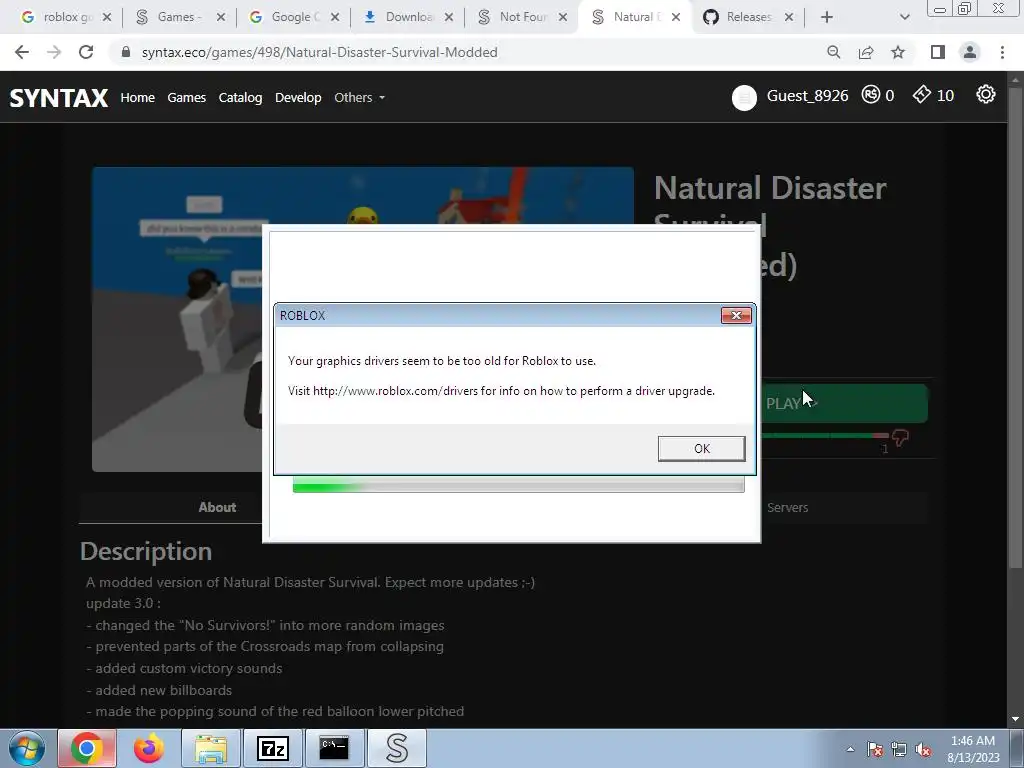Switch to the 'Google C' tab

click(296, 17)
